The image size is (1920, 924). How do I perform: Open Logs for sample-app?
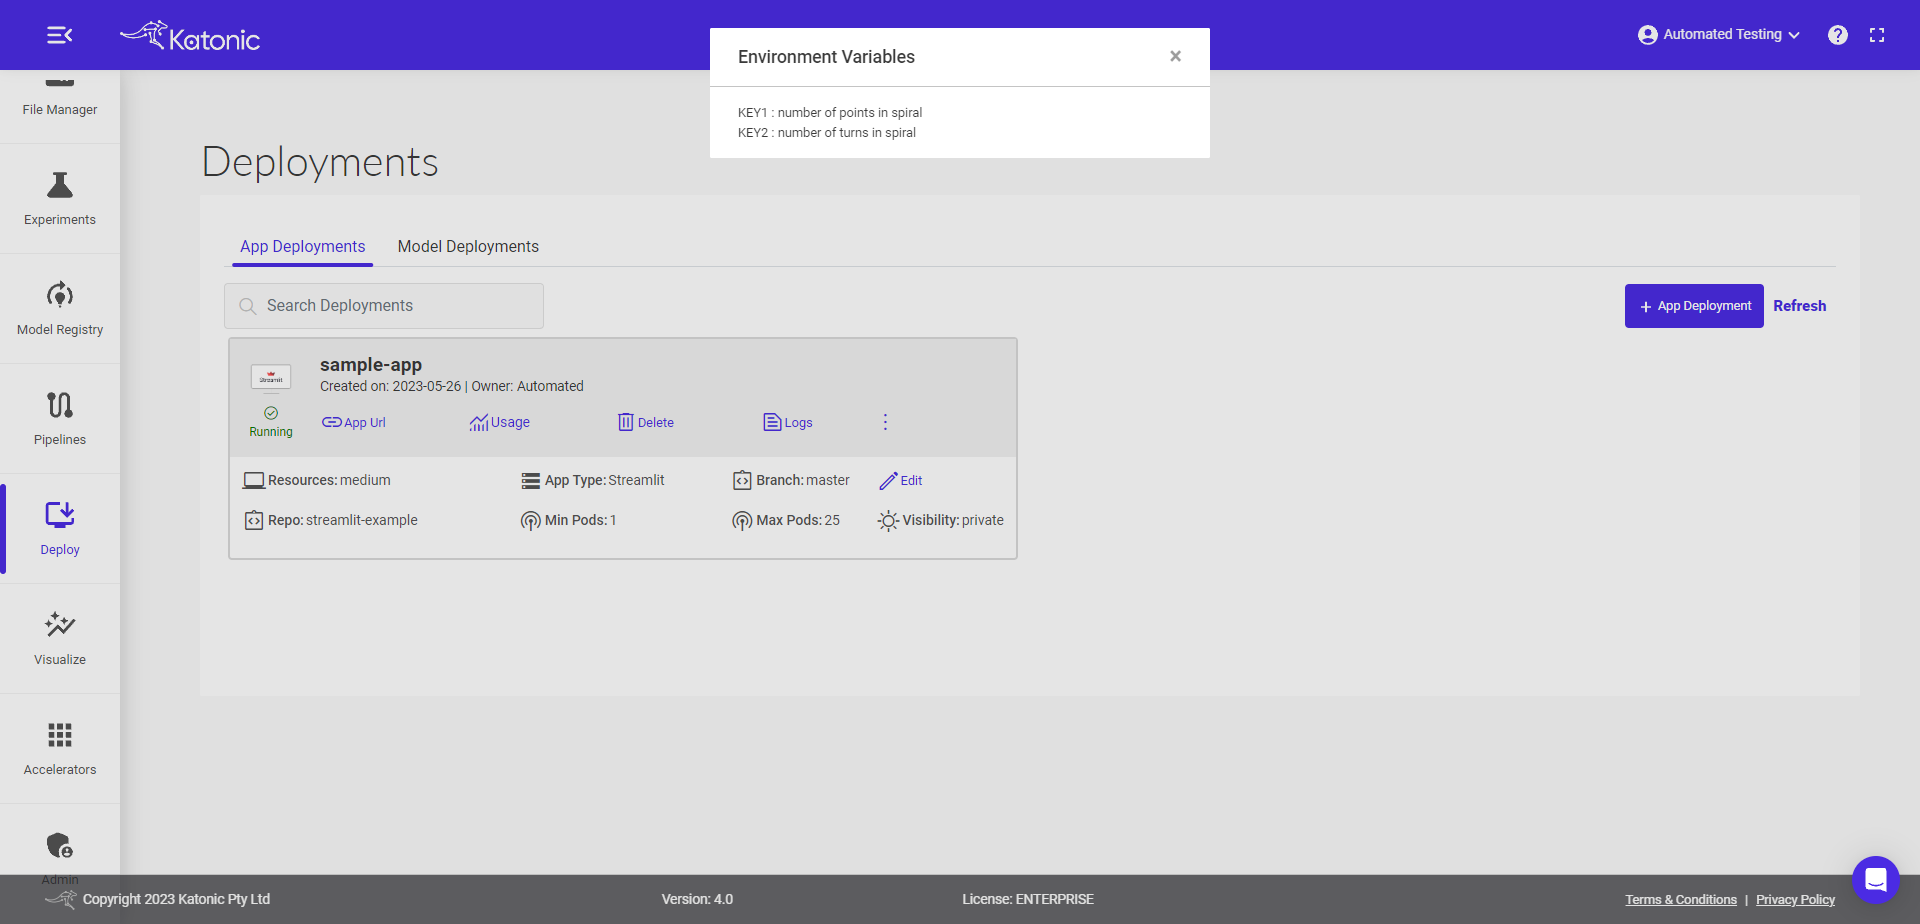pyautogui.click(x=788, y=423)
